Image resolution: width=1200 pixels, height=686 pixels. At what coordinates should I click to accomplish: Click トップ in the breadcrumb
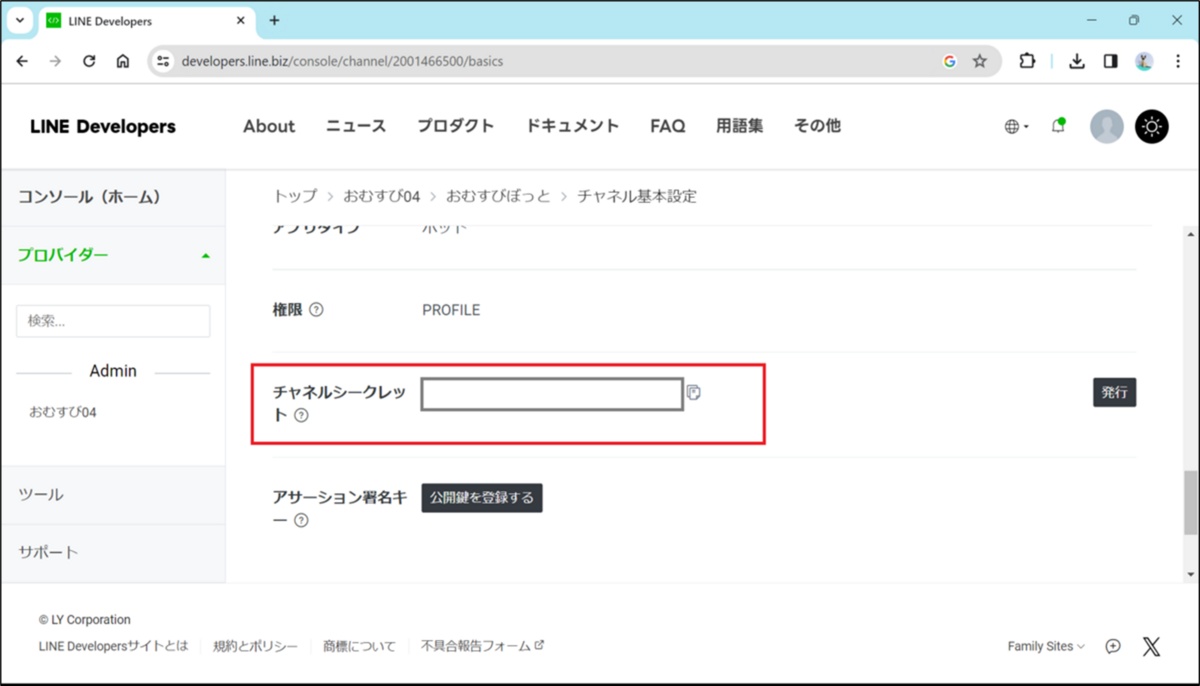click(x=295, y=196)
